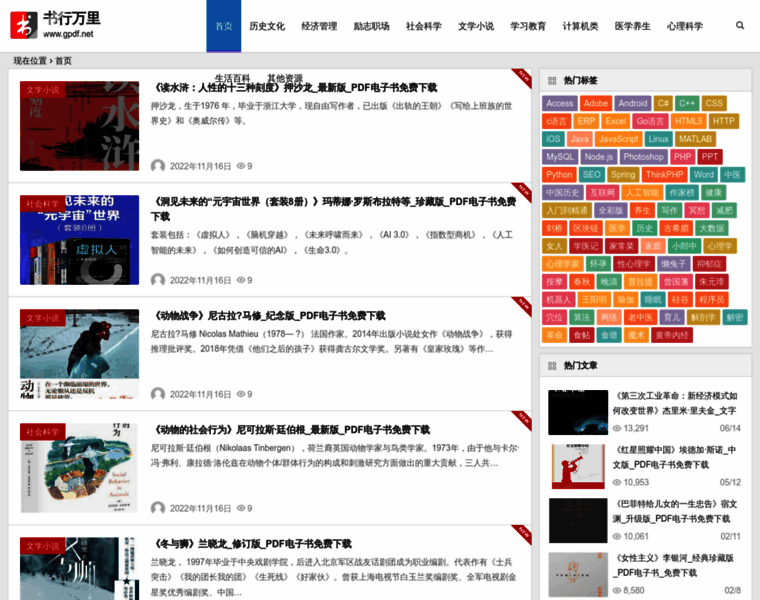The width and height of the screenshot is (760, 600).
Task: Open the 洞见未来的元宇宙世界 article title
Action: click(x=333, y=209)
